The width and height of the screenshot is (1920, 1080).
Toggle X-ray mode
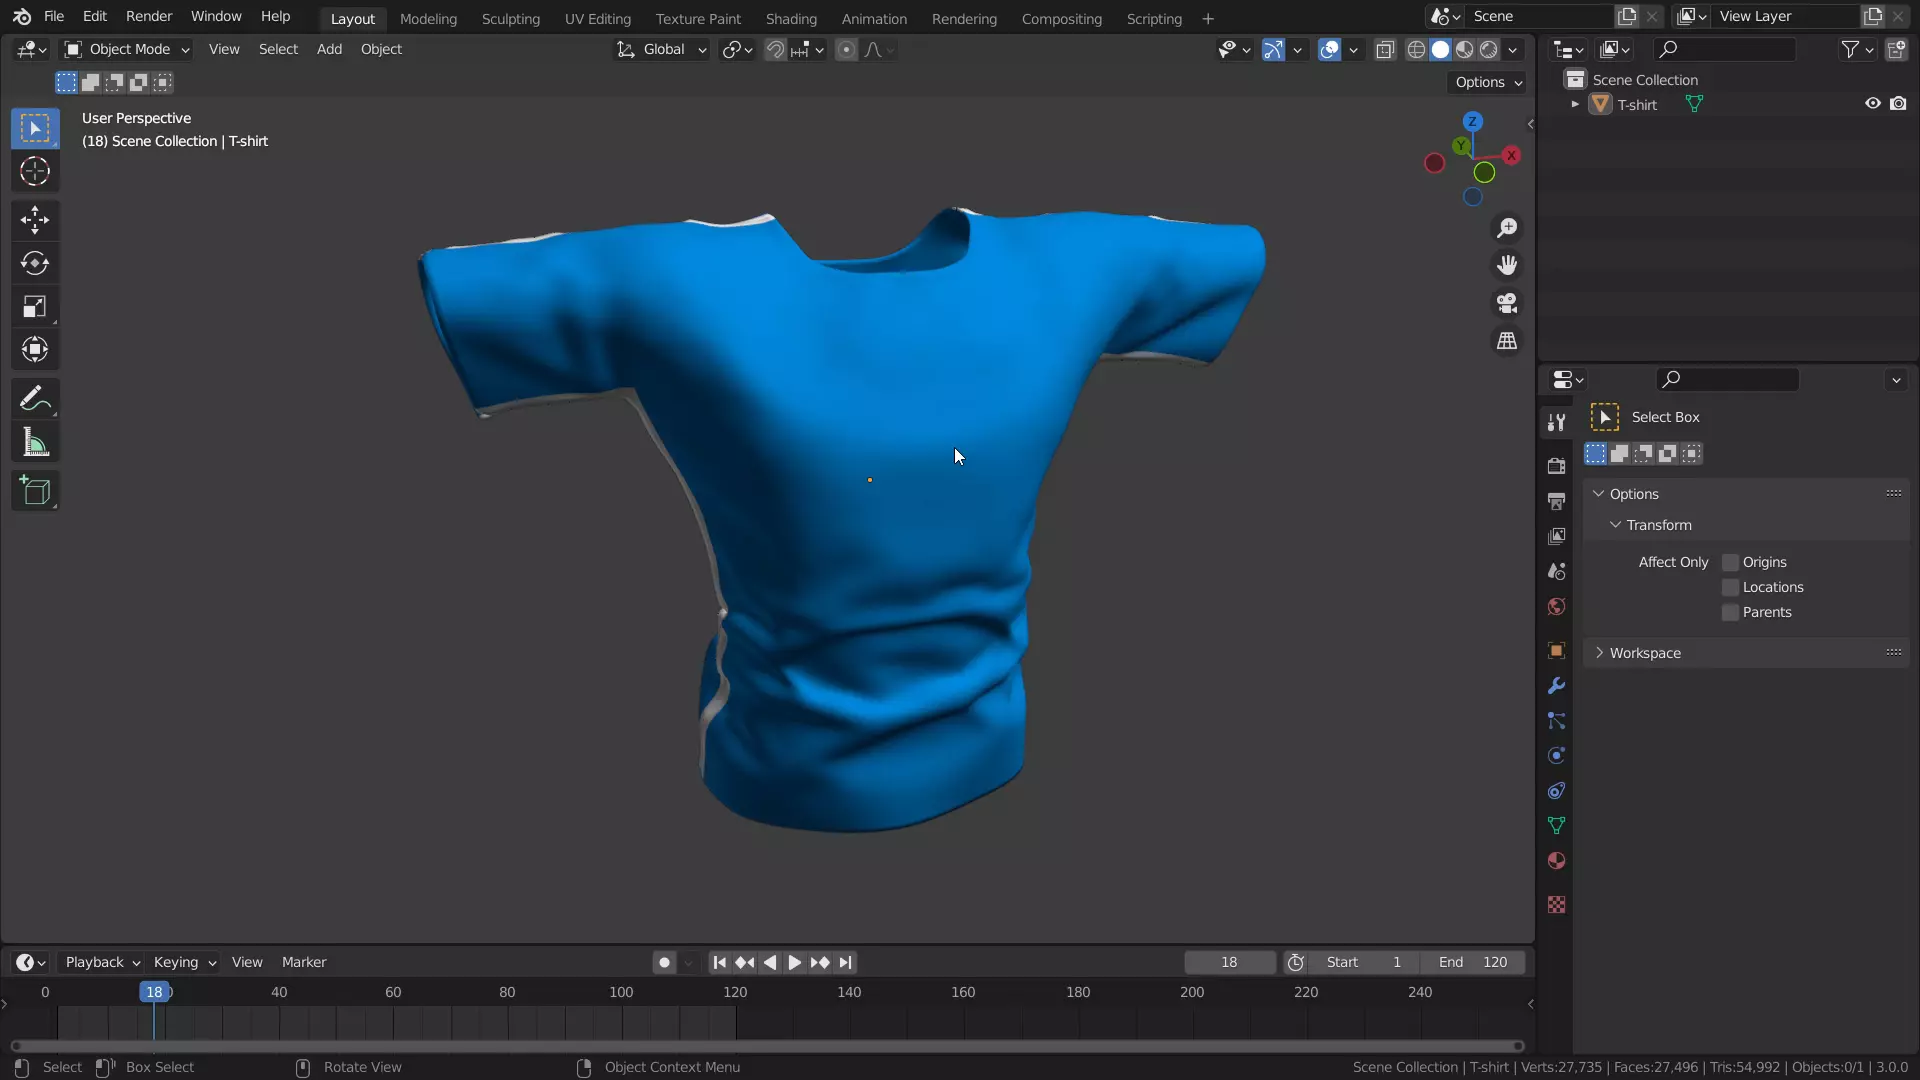pos(1385,49)
